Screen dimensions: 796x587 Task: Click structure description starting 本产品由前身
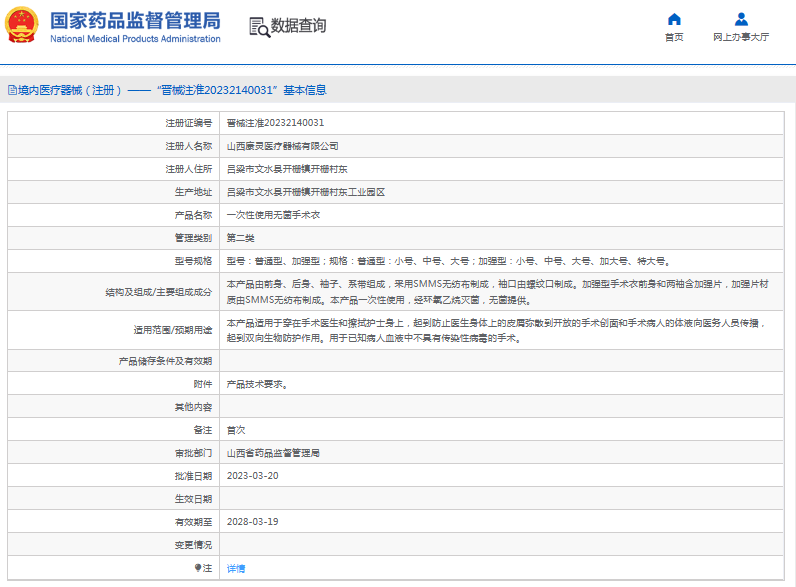tap(498, 292)
